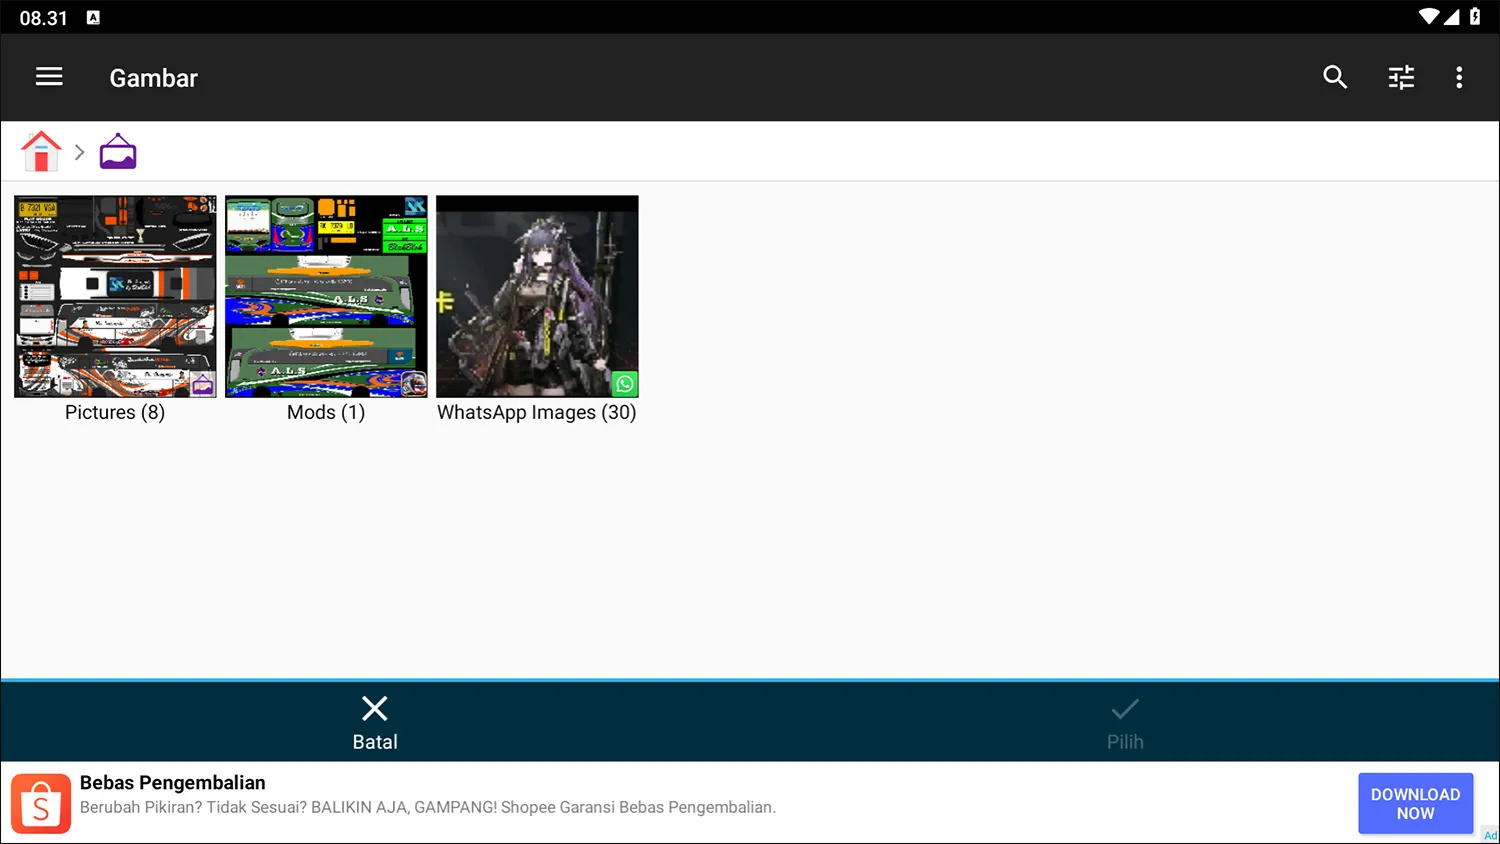This screenshot has height=844, width=1500.
Task: Click the Mods (1) label
Action: click(326, 412)
